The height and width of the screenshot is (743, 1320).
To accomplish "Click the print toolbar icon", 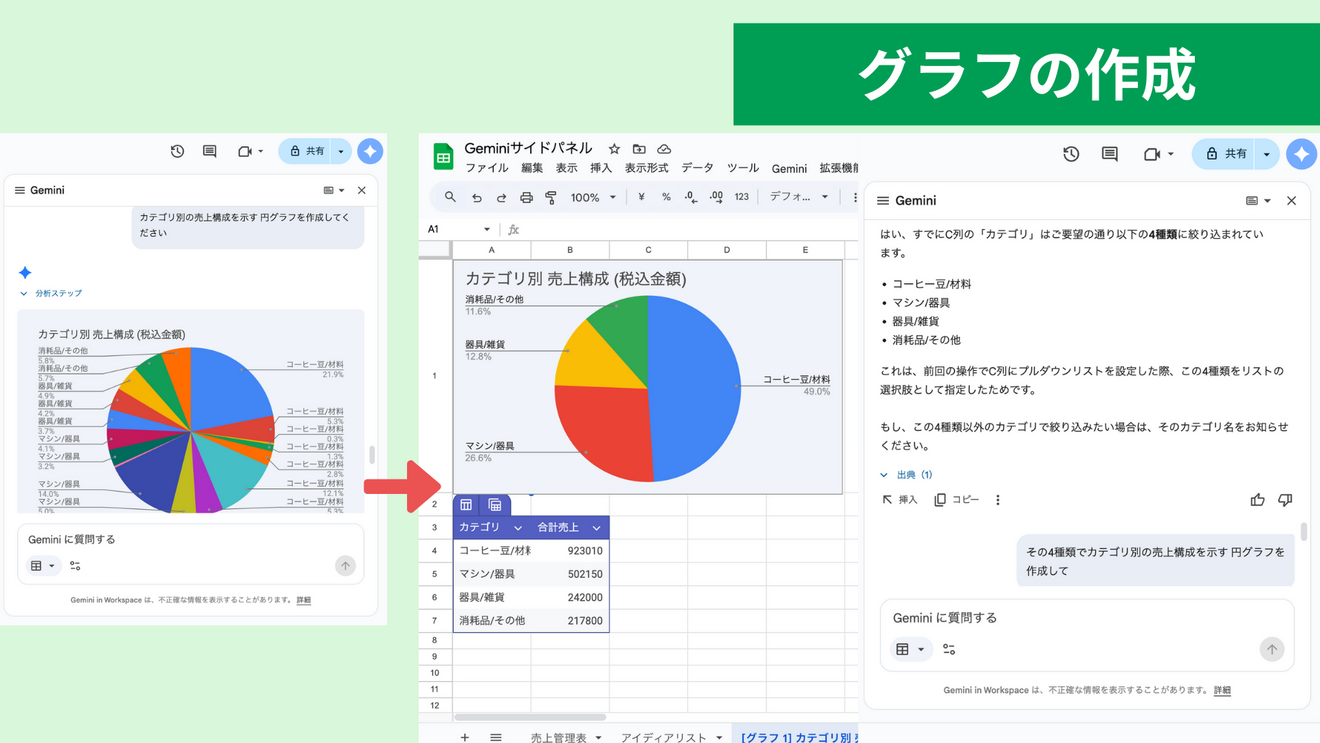I will (526, 198).
